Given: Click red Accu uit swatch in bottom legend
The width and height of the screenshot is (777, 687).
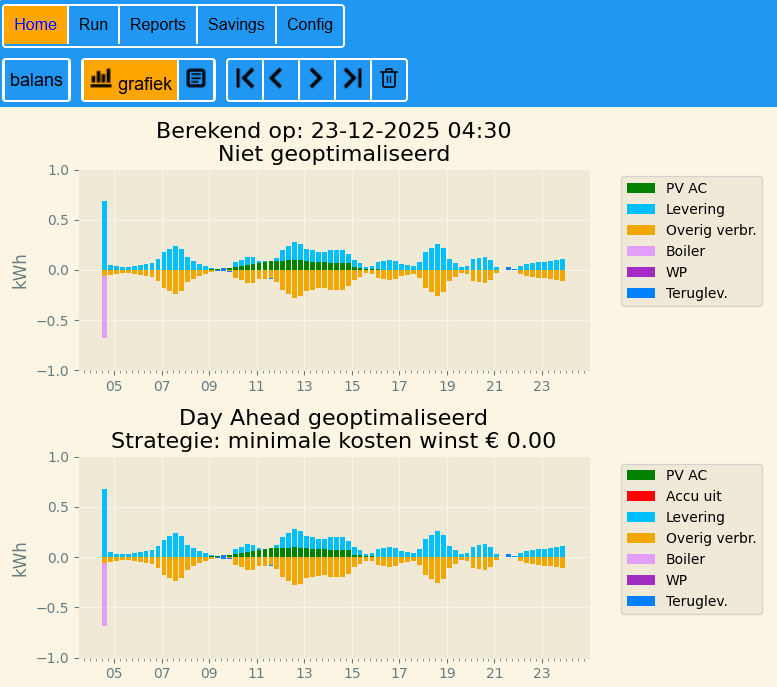Looking at the screenshot, I should point(641,496).
